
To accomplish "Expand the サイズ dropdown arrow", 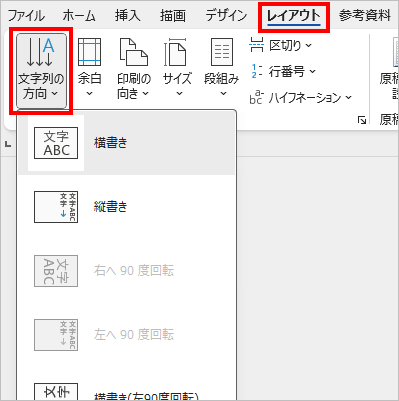I will (x=179, y=94).
